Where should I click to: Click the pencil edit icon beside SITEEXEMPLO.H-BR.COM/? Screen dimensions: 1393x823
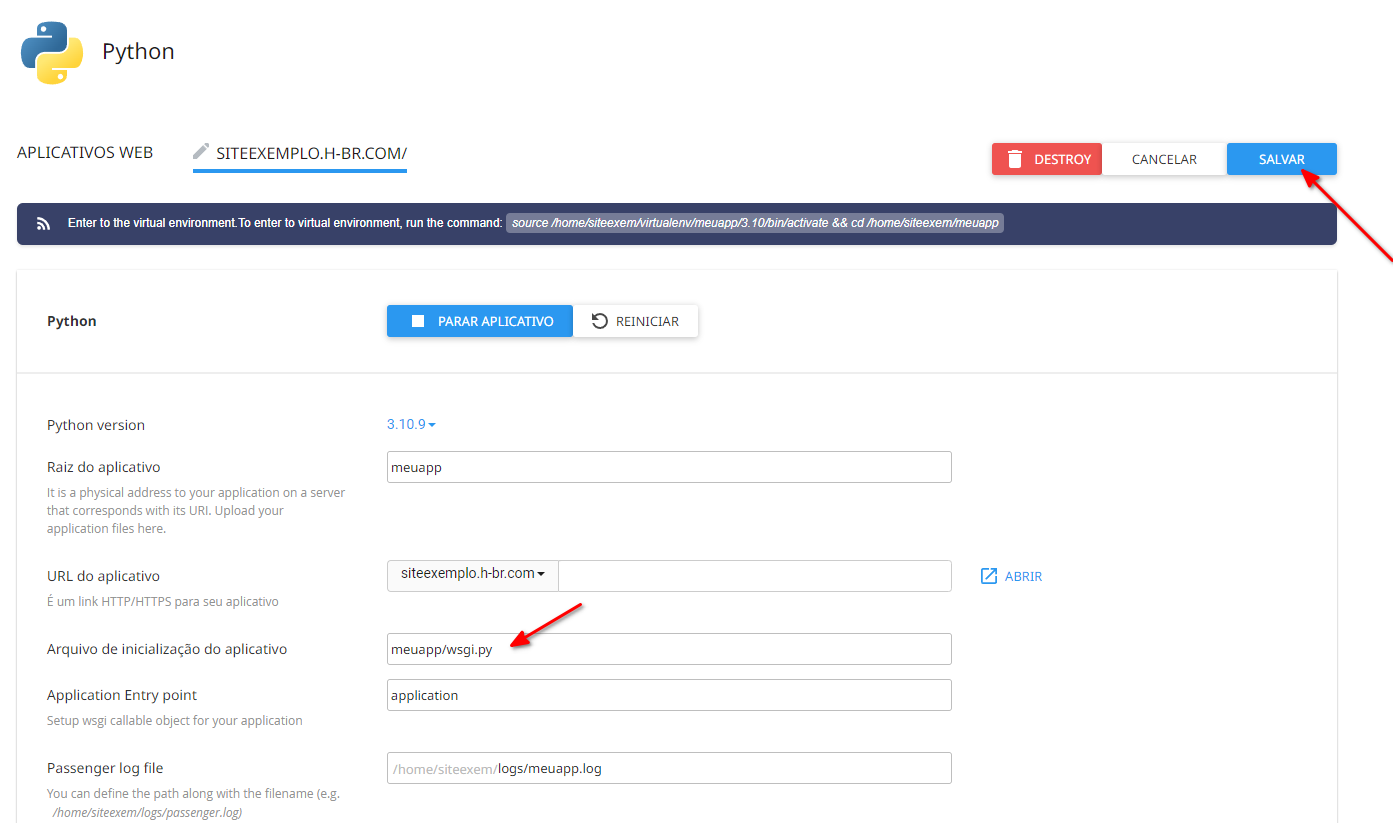201,152
